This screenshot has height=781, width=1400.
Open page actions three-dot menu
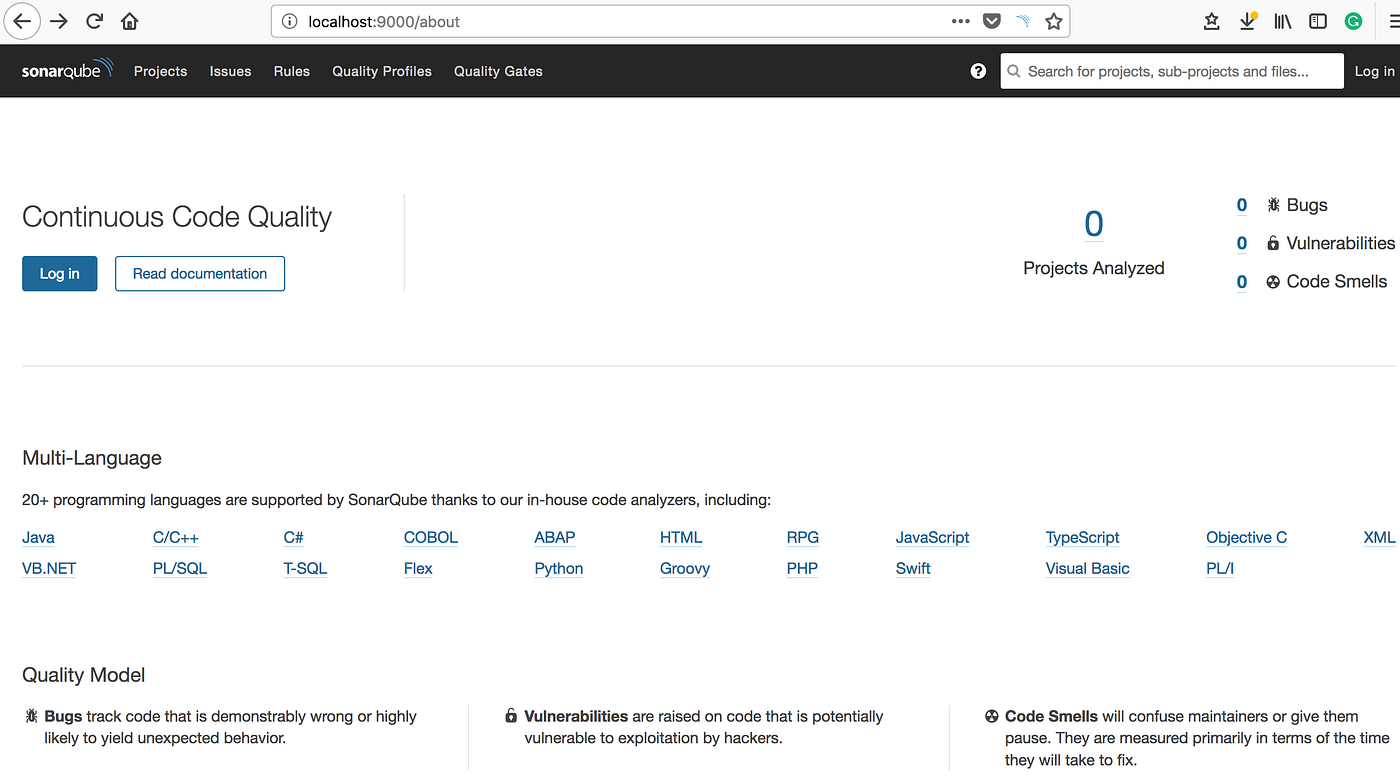pyautogui.click(x=961, y=21)
